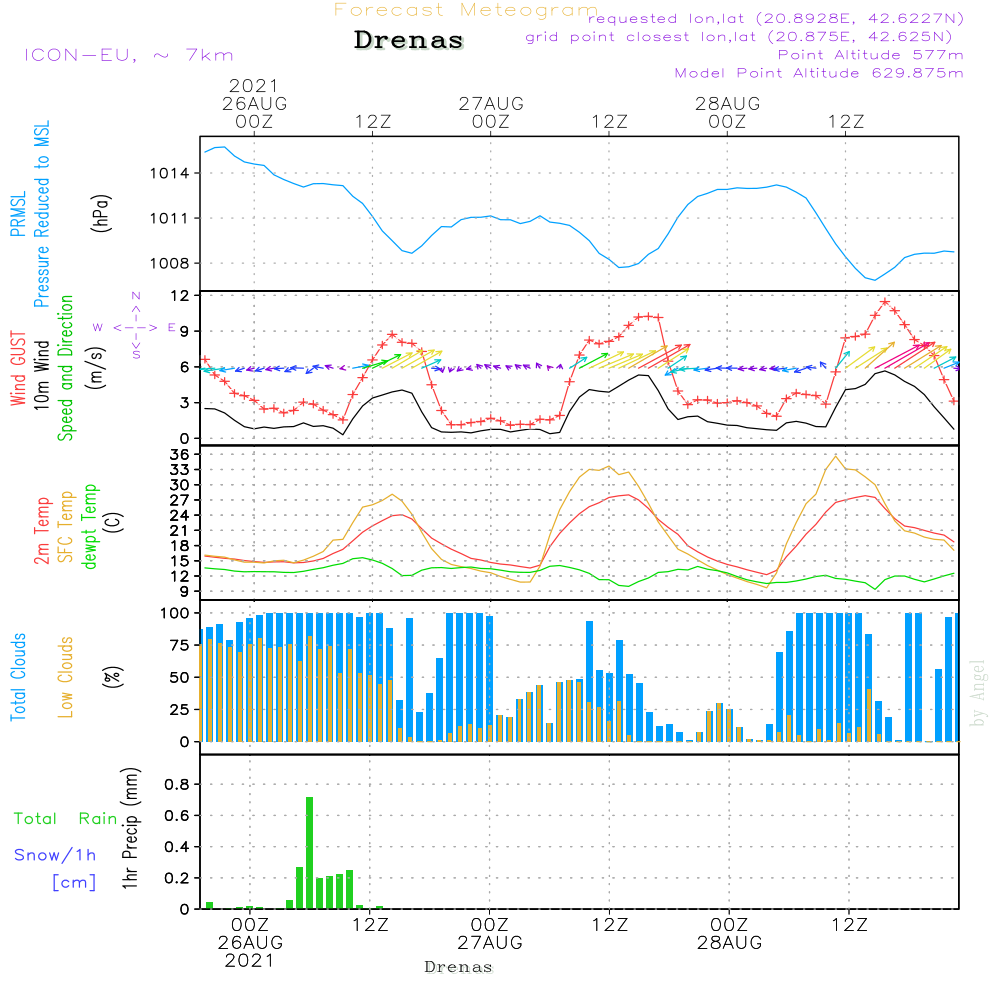Click the 36 value on temperature axis
The width and height of the screenshot is (1000, 1000).
(x=179, y=455)
